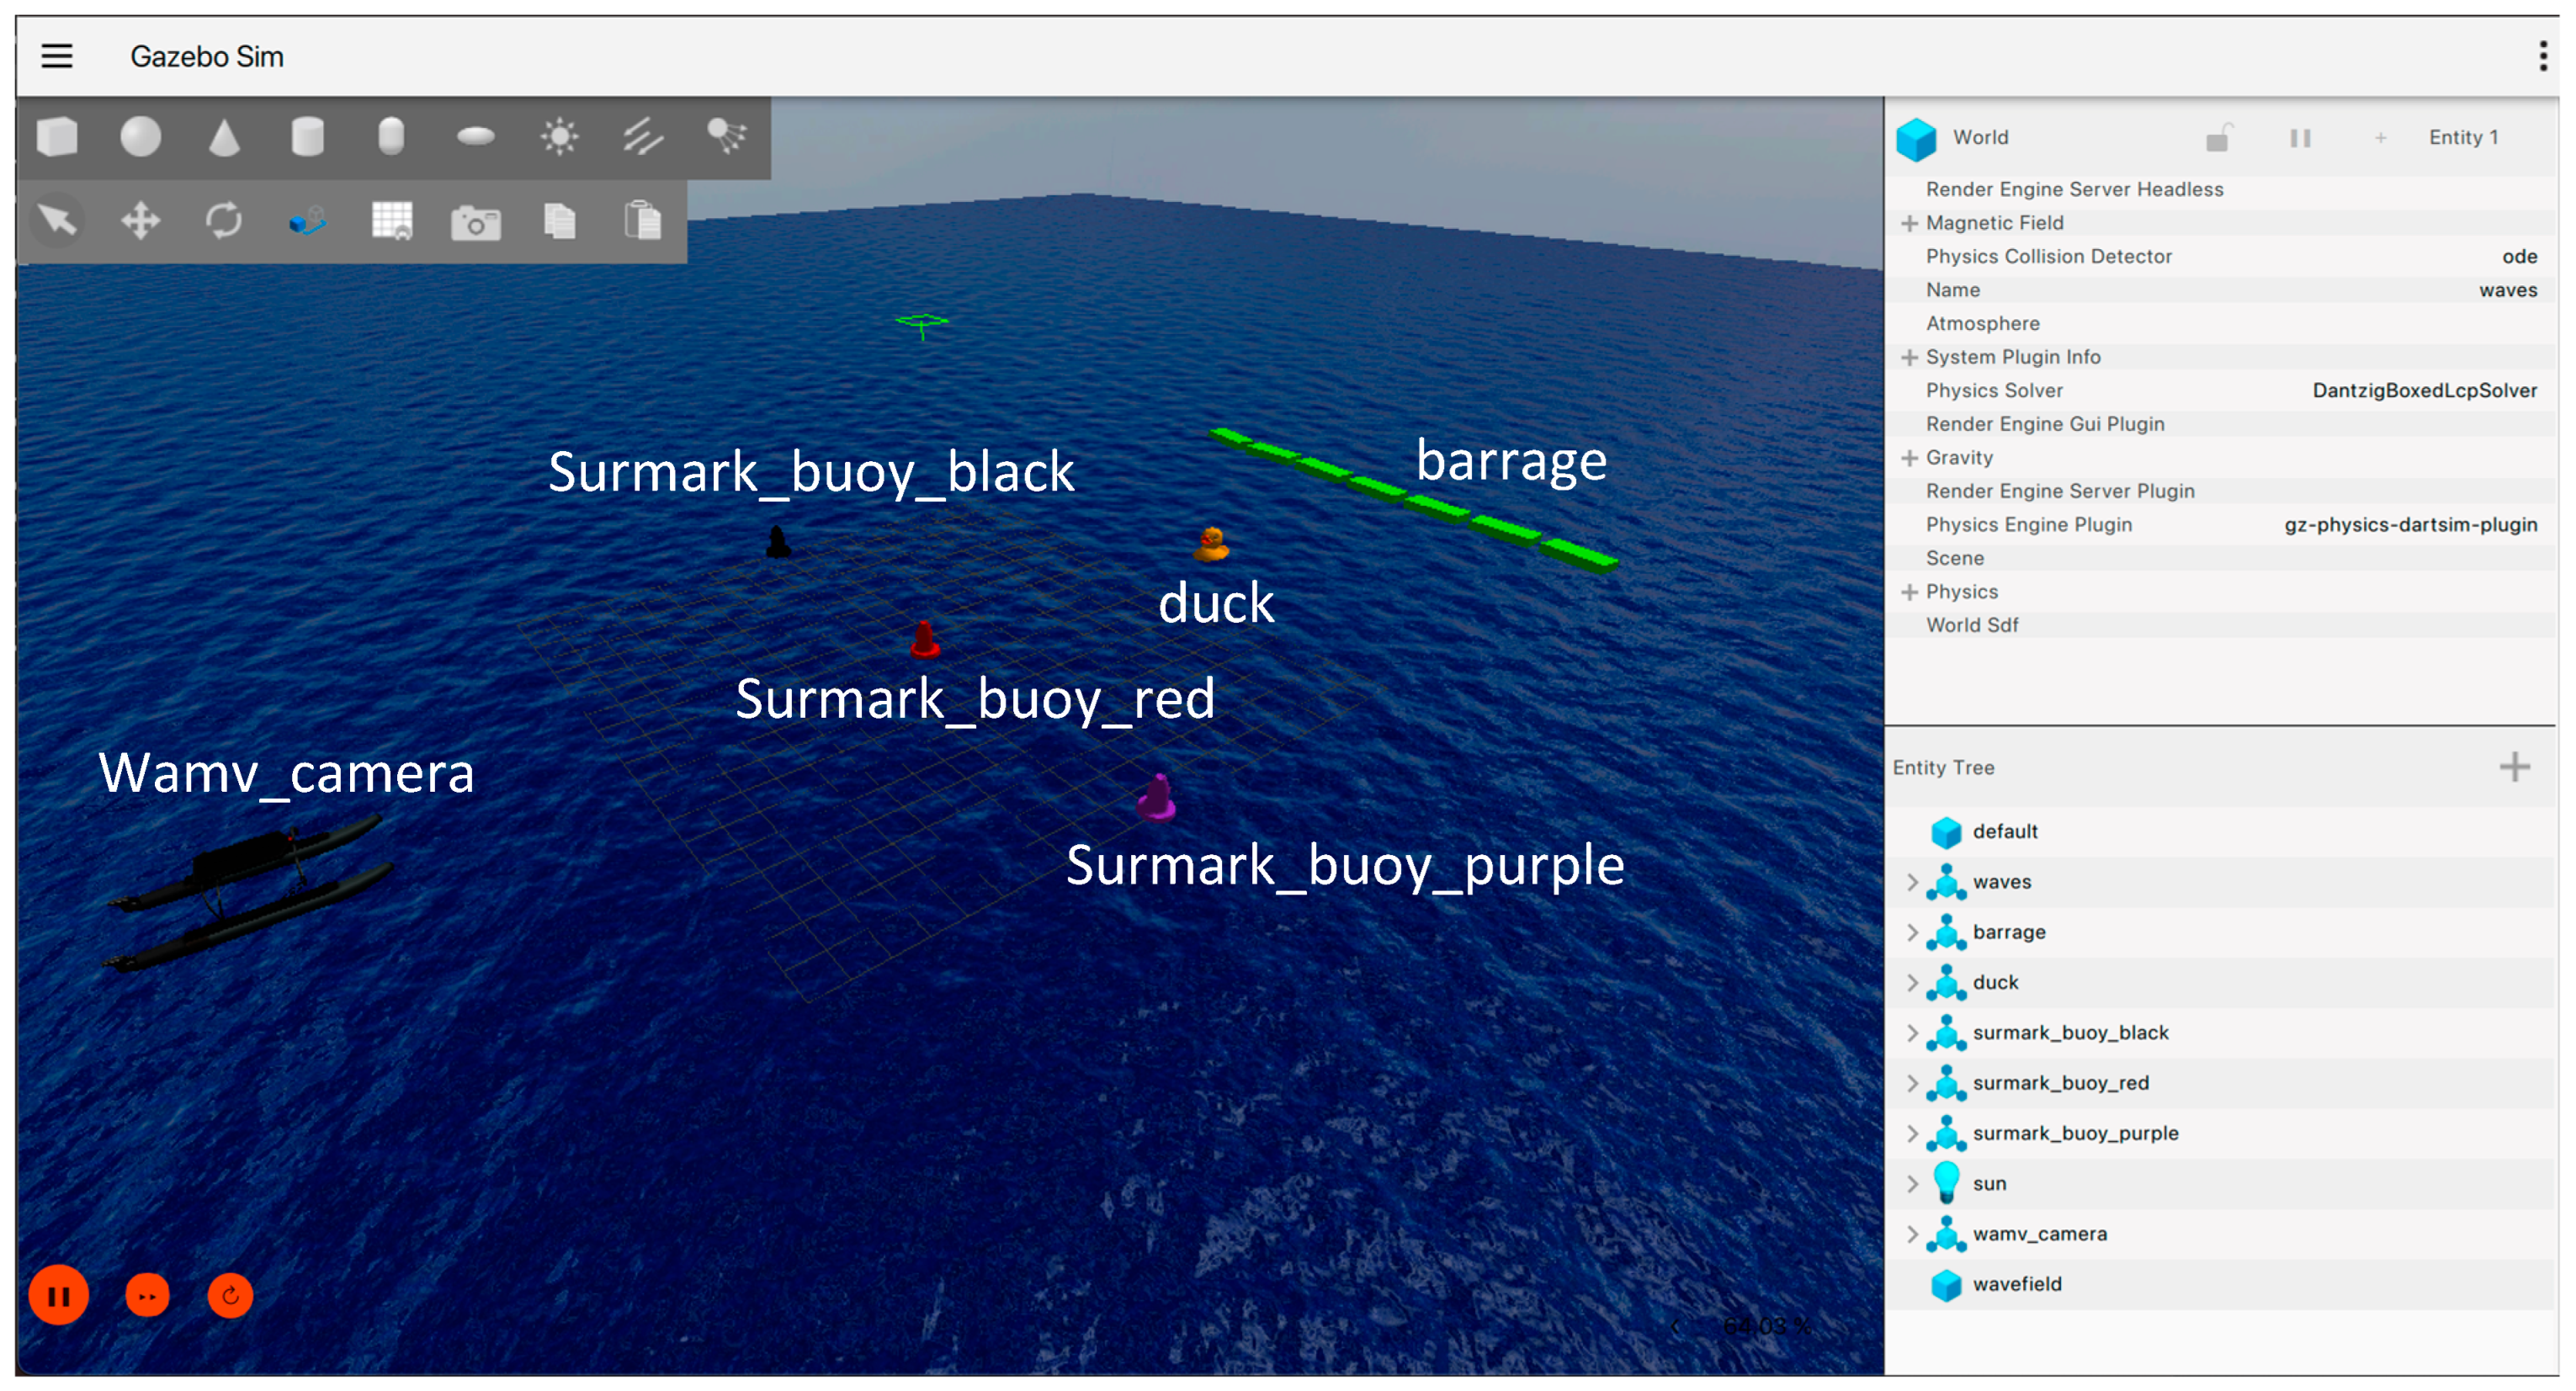Insert a cone shape

pos(224,137)
